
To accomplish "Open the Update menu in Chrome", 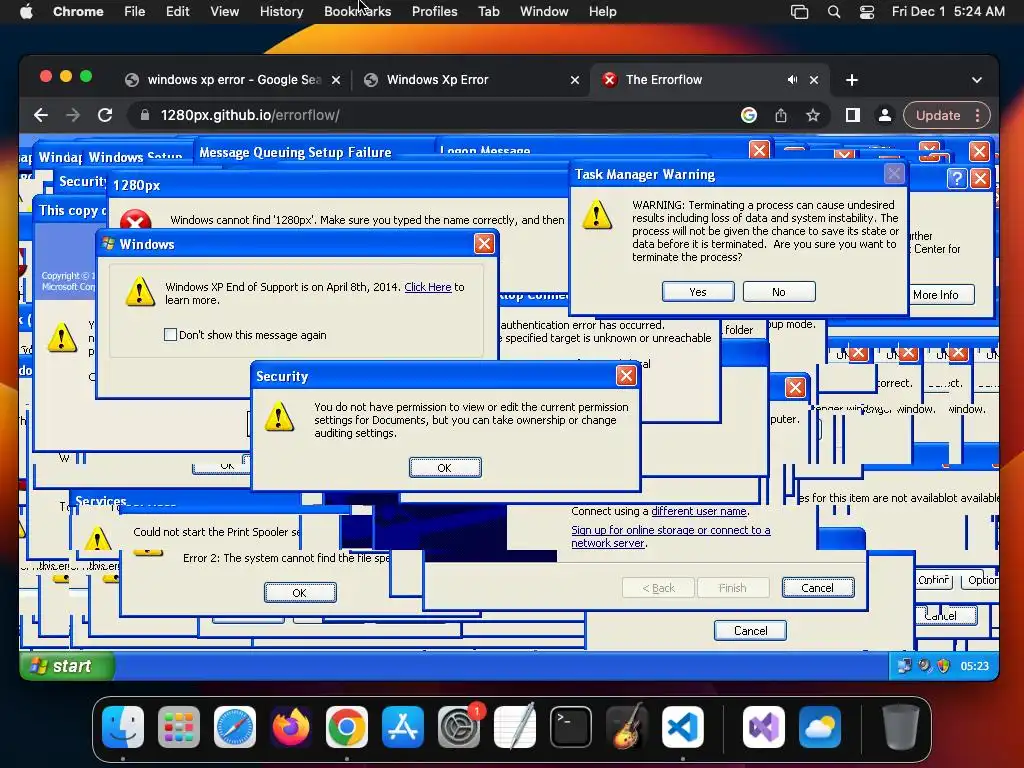I will [946, 116].
